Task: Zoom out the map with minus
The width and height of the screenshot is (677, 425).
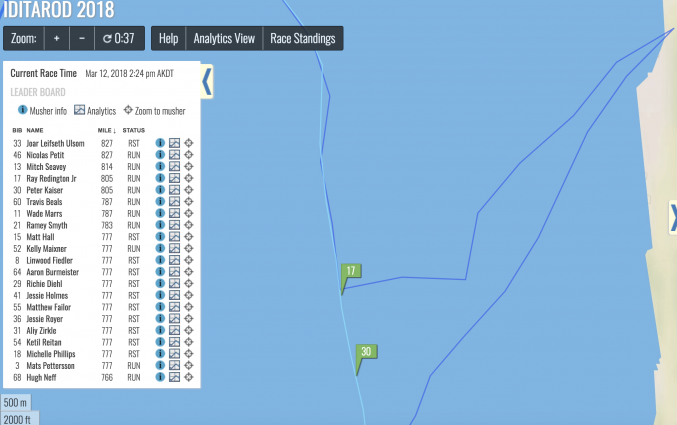Action: tap(82, 38)
